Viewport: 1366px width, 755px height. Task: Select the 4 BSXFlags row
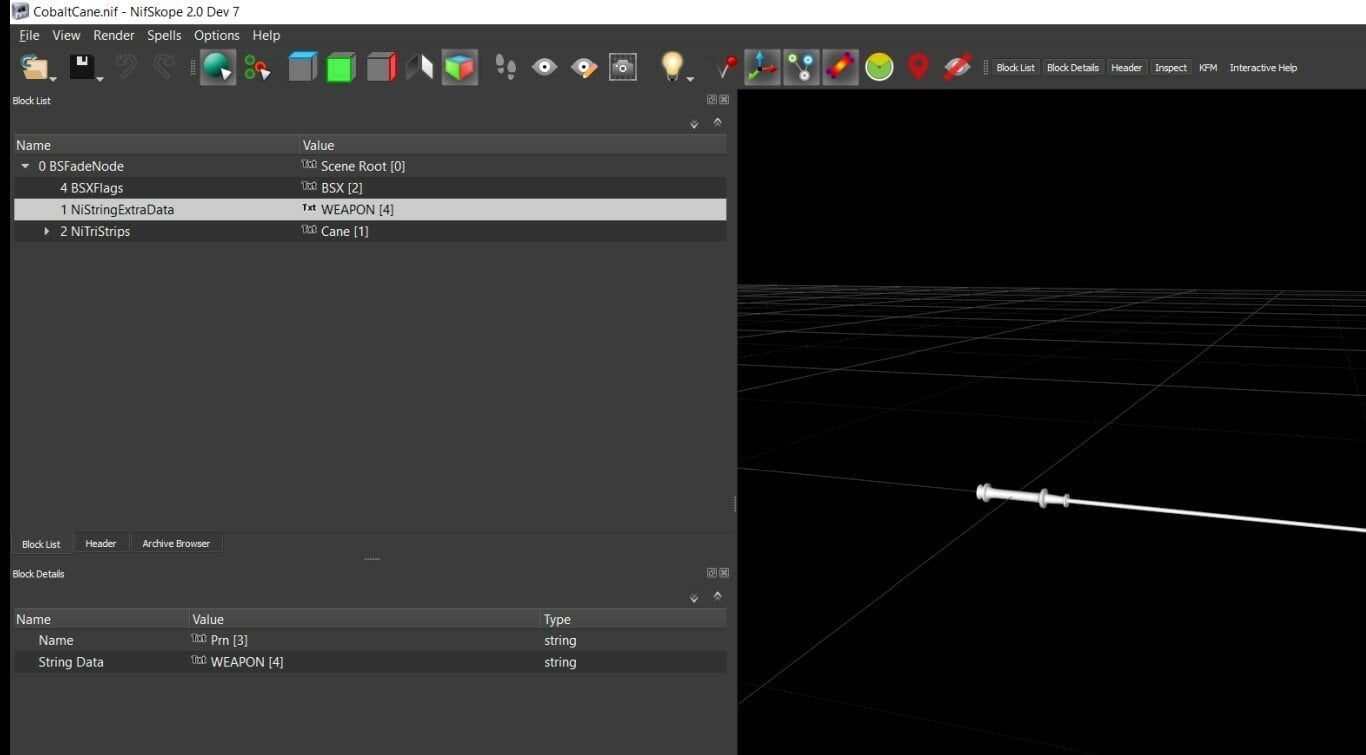tap(368, 188)
